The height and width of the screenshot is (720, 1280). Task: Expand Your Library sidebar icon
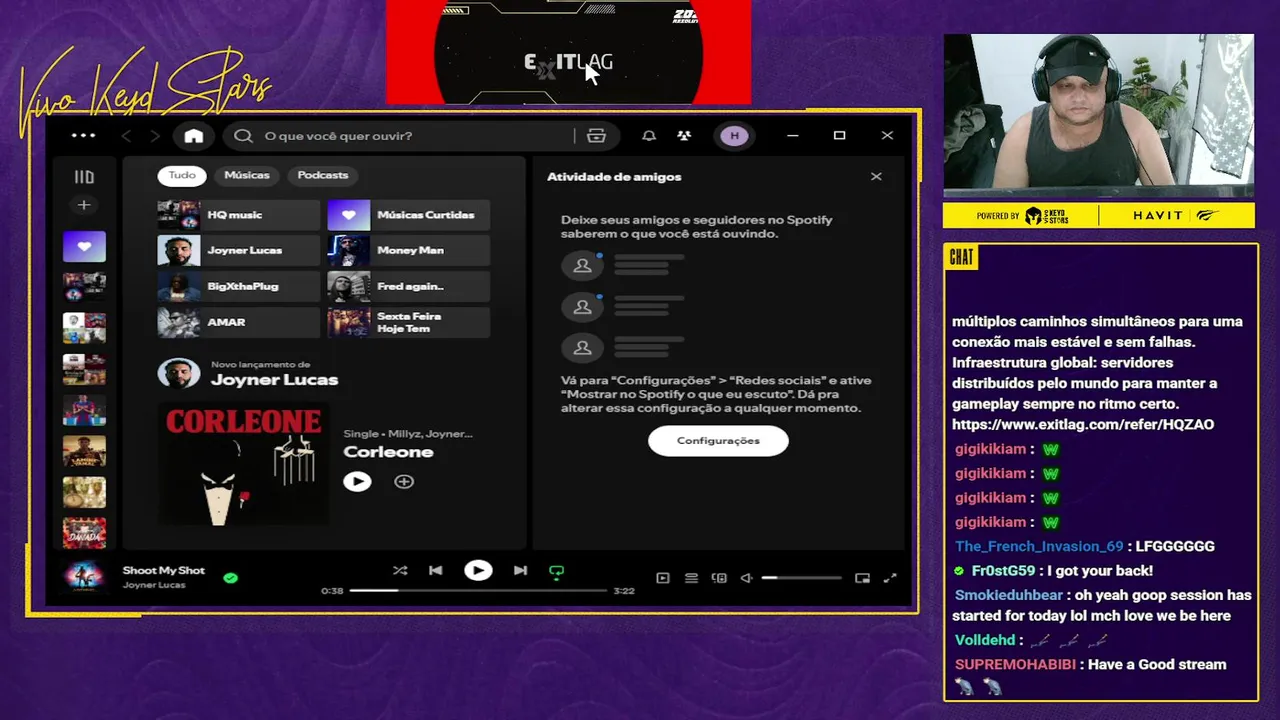[84, 177]
